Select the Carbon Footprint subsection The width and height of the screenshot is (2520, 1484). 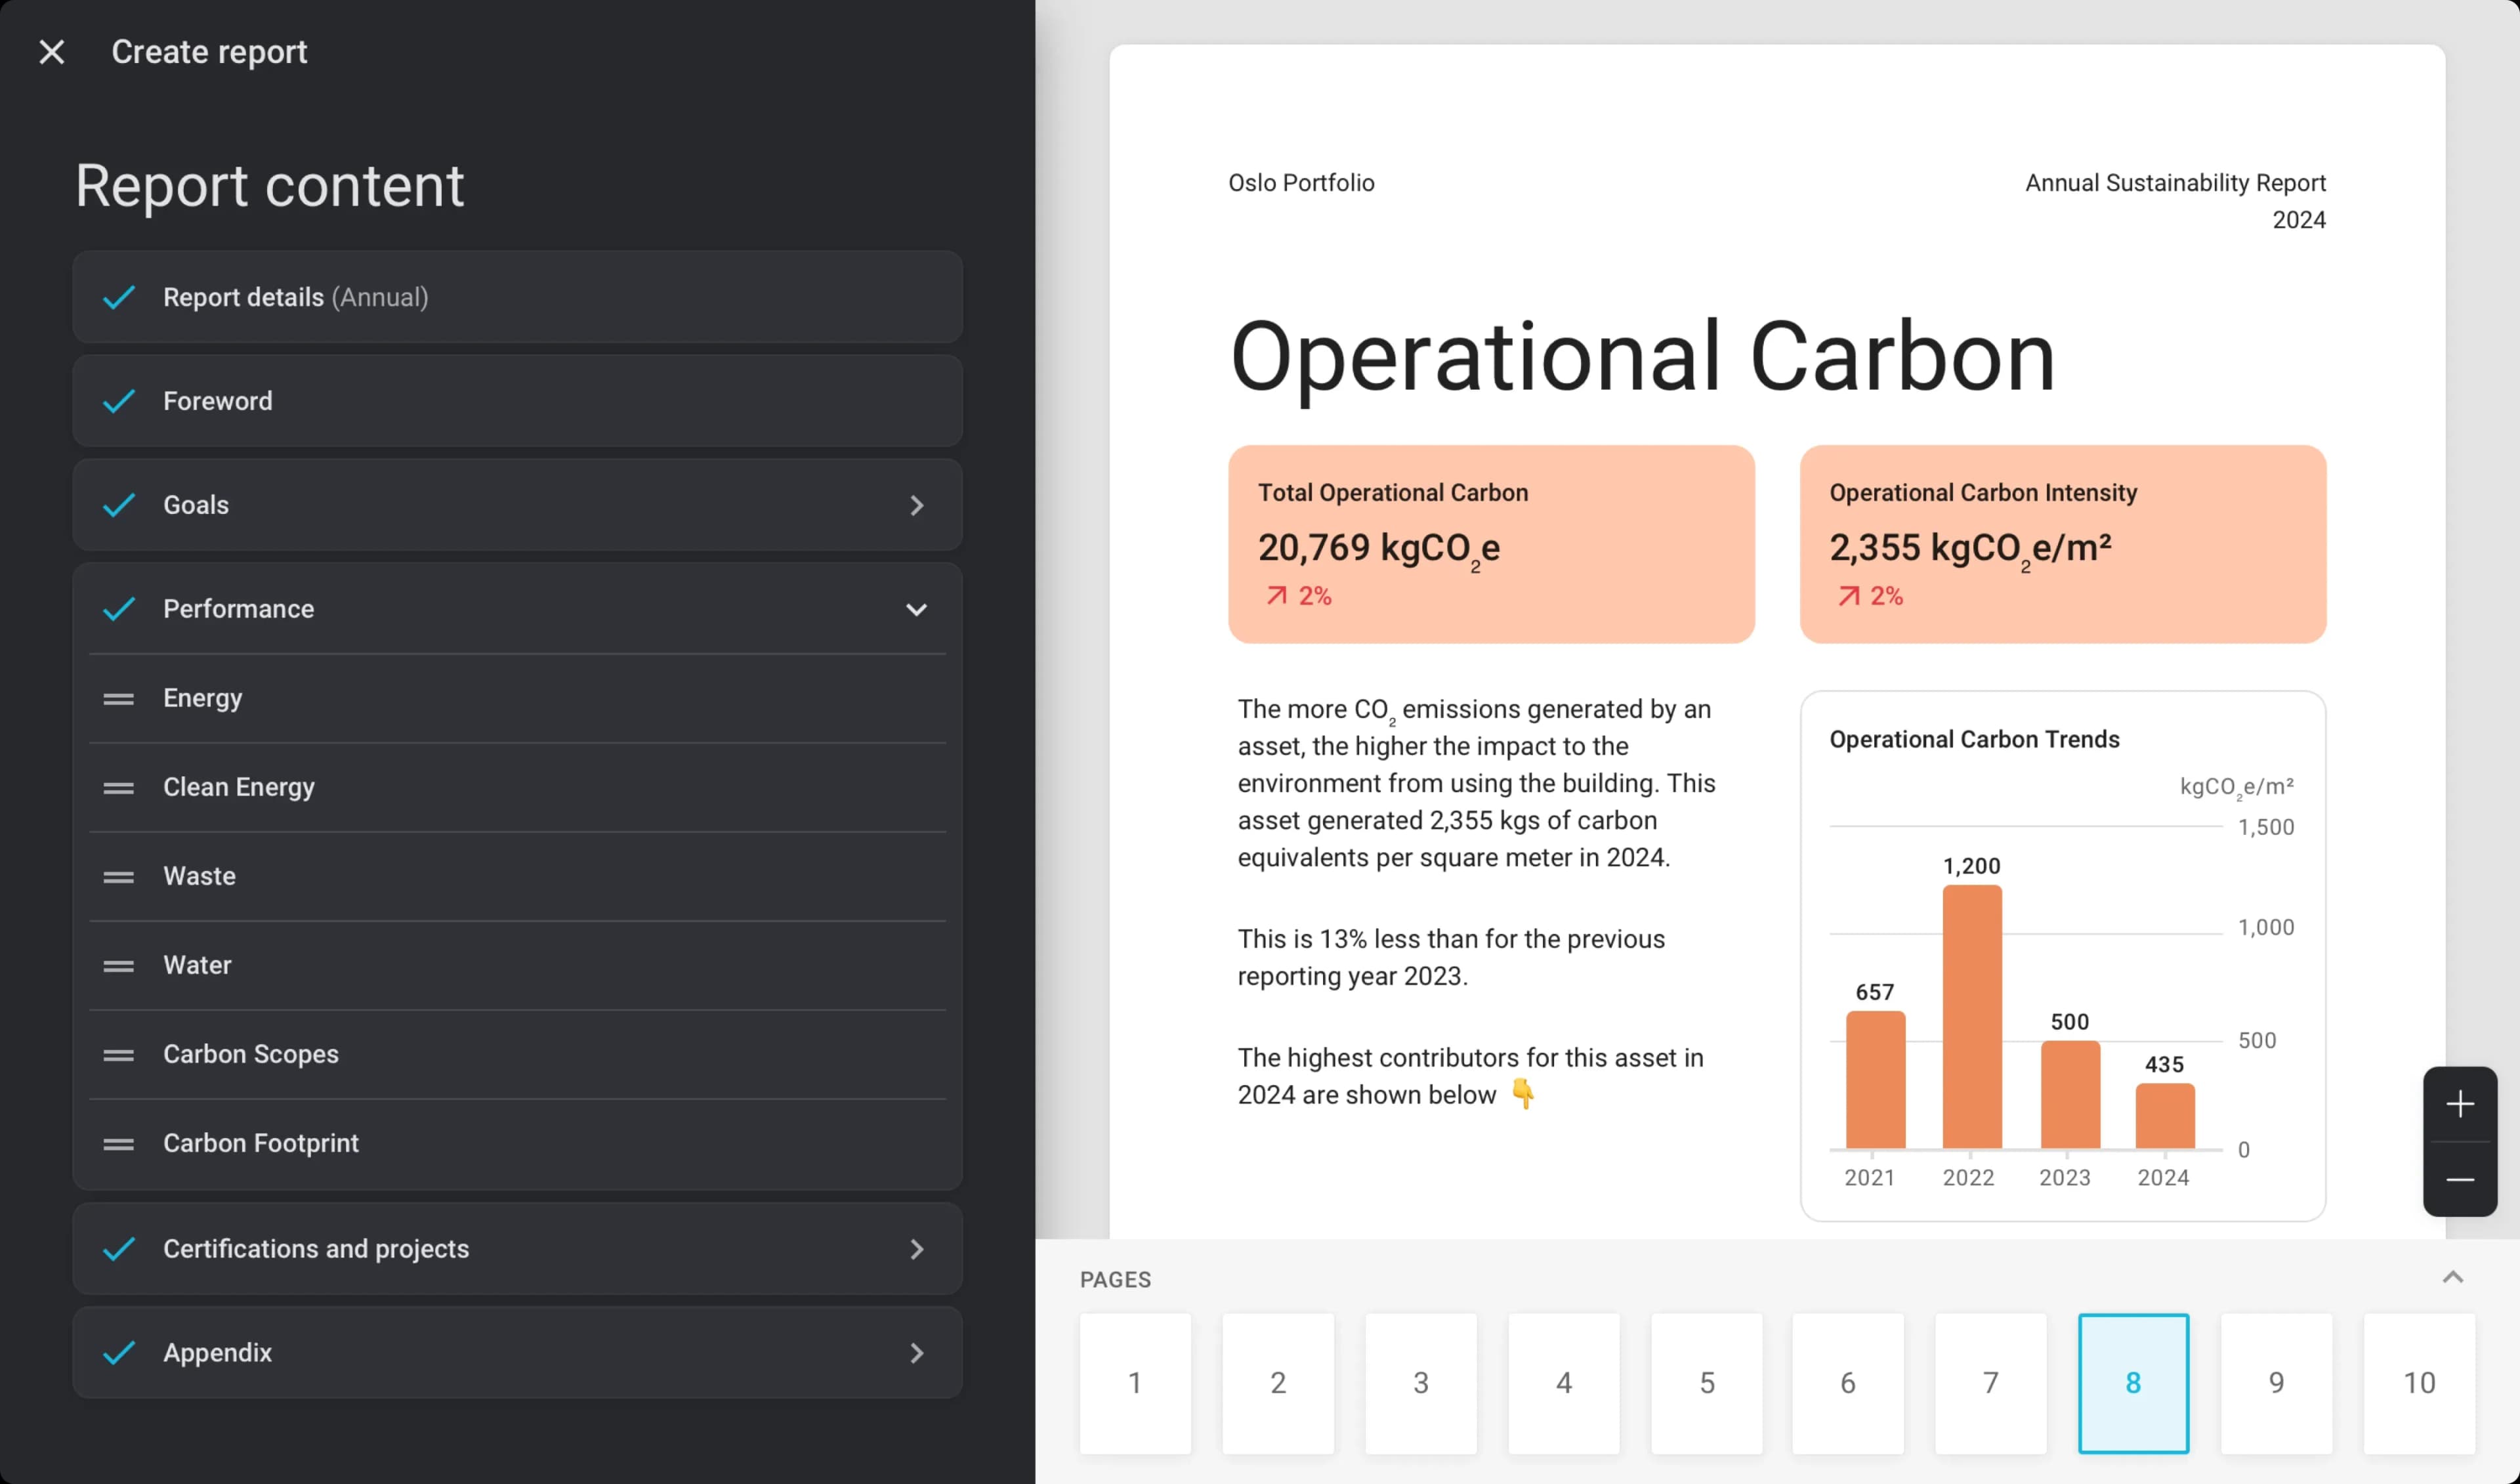[518, 1144]
